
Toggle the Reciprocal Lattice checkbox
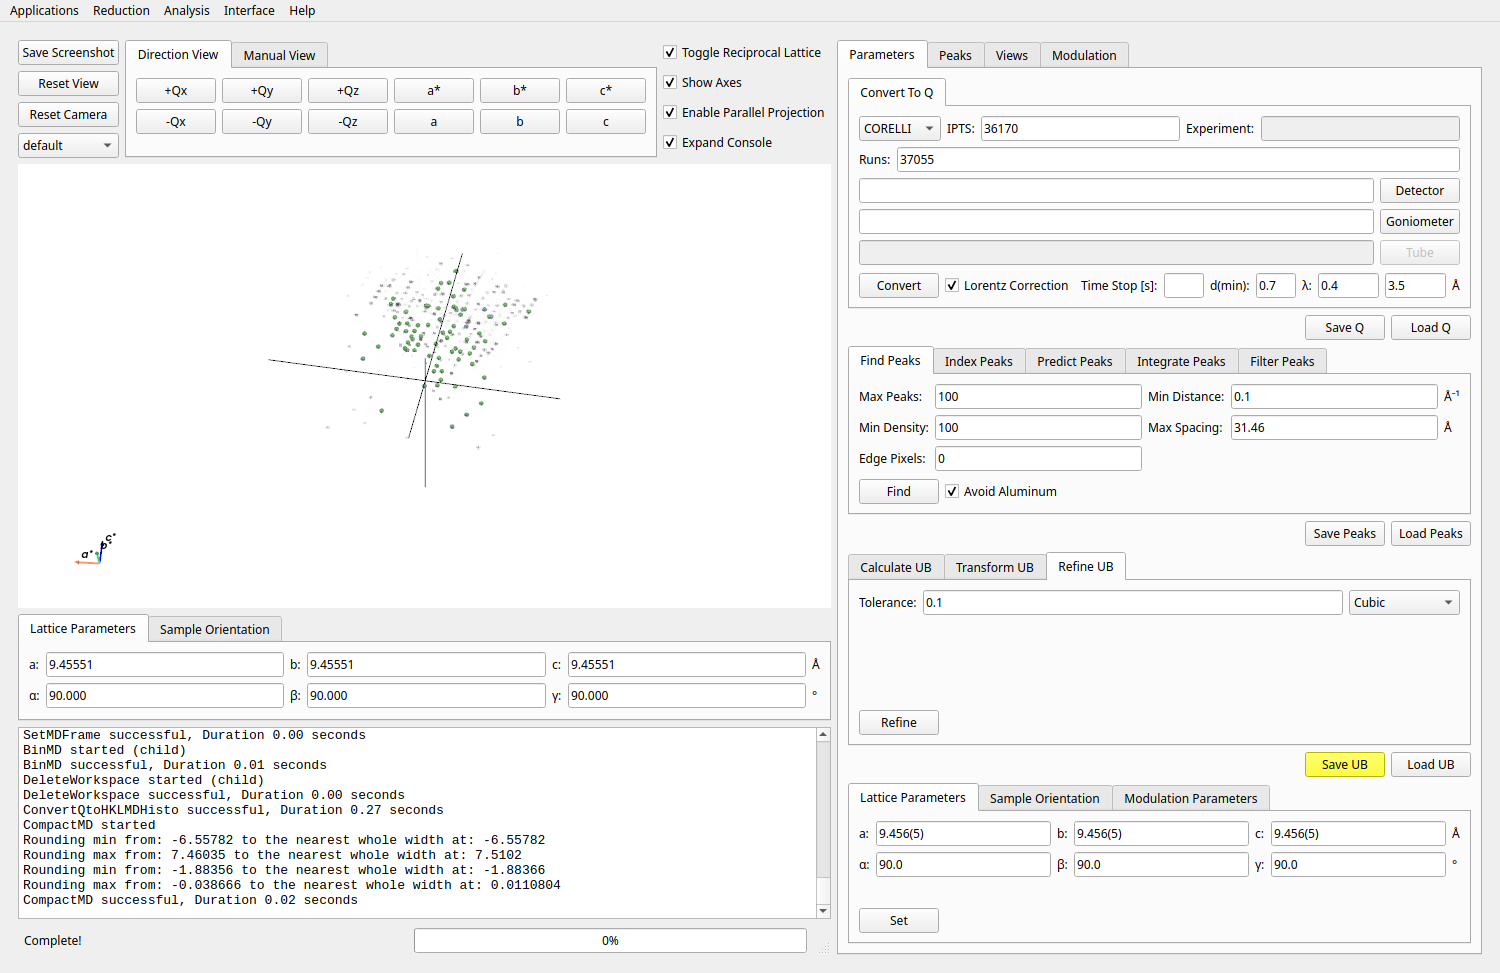tap(670, 52)
